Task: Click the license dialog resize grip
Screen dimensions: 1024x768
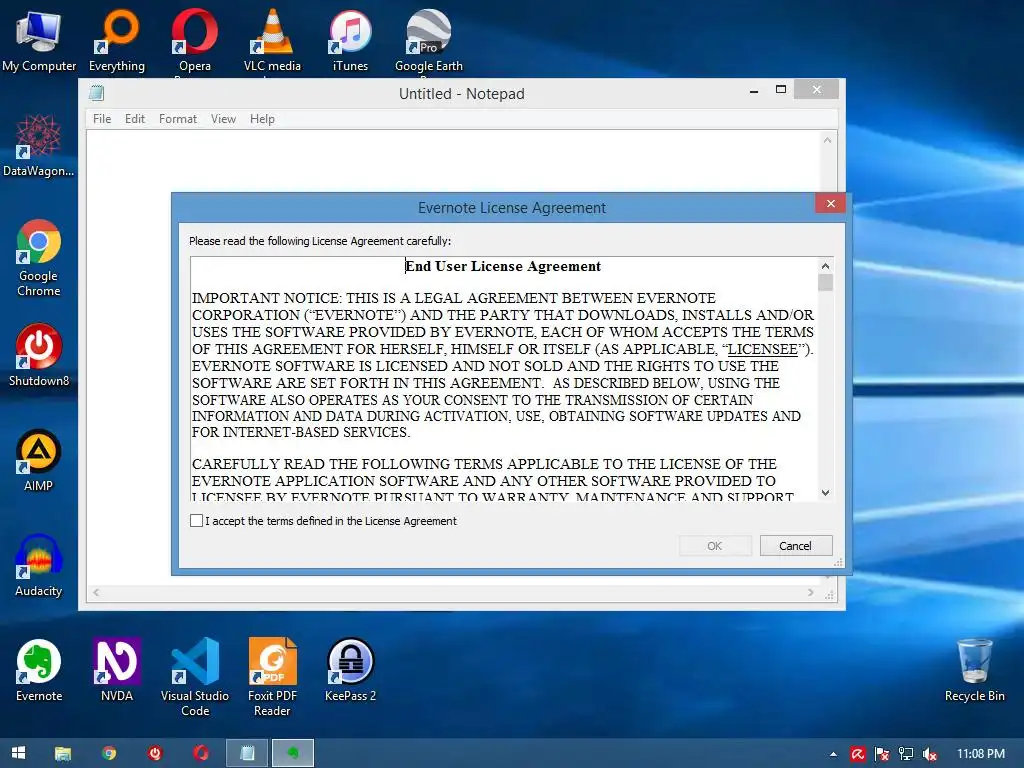Action: pyautogui.click(x=839, y=562)
